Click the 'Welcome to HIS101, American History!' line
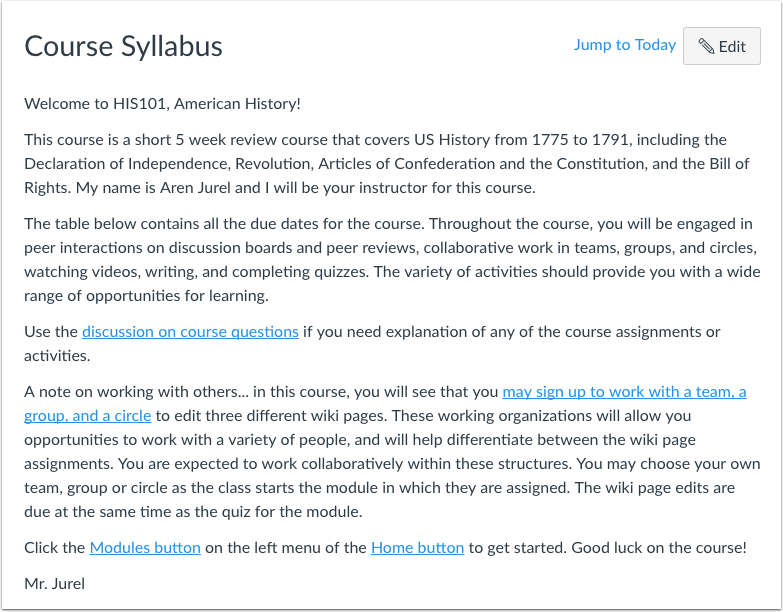This screenshot has width=783, height=612. [x=162, y=104]
